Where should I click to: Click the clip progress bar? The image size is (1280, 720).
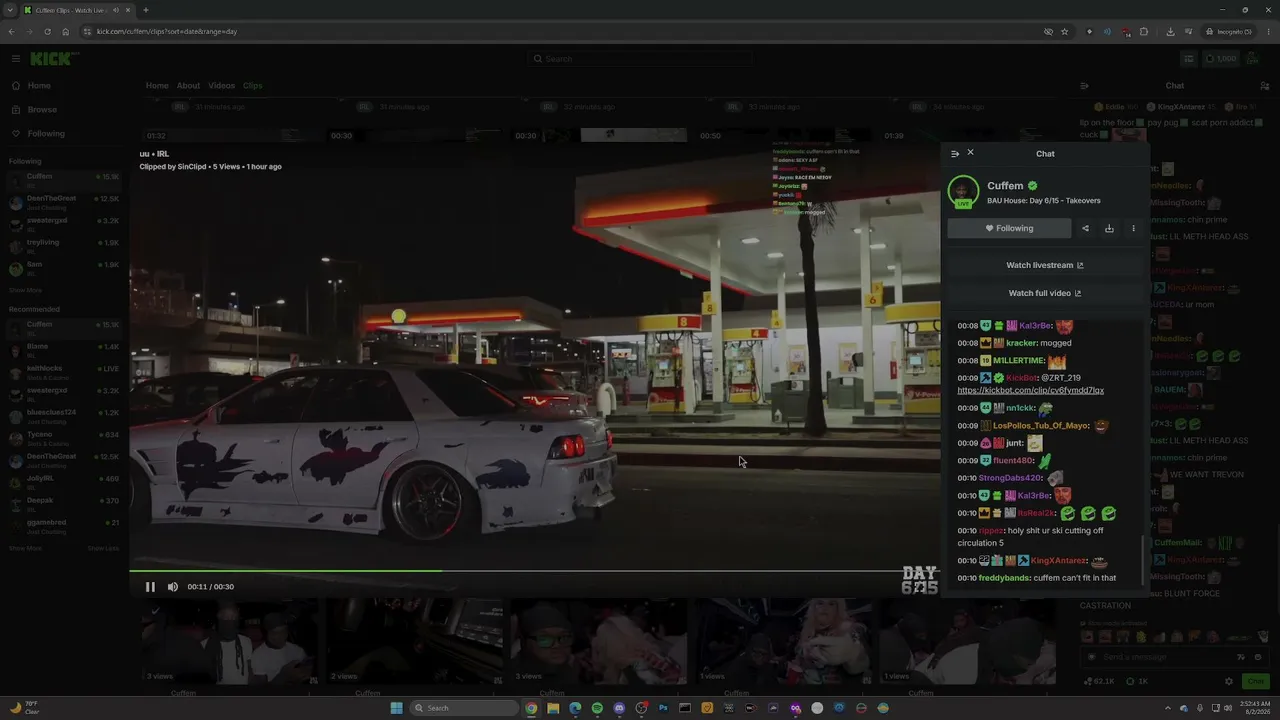[x=534, y=571]
